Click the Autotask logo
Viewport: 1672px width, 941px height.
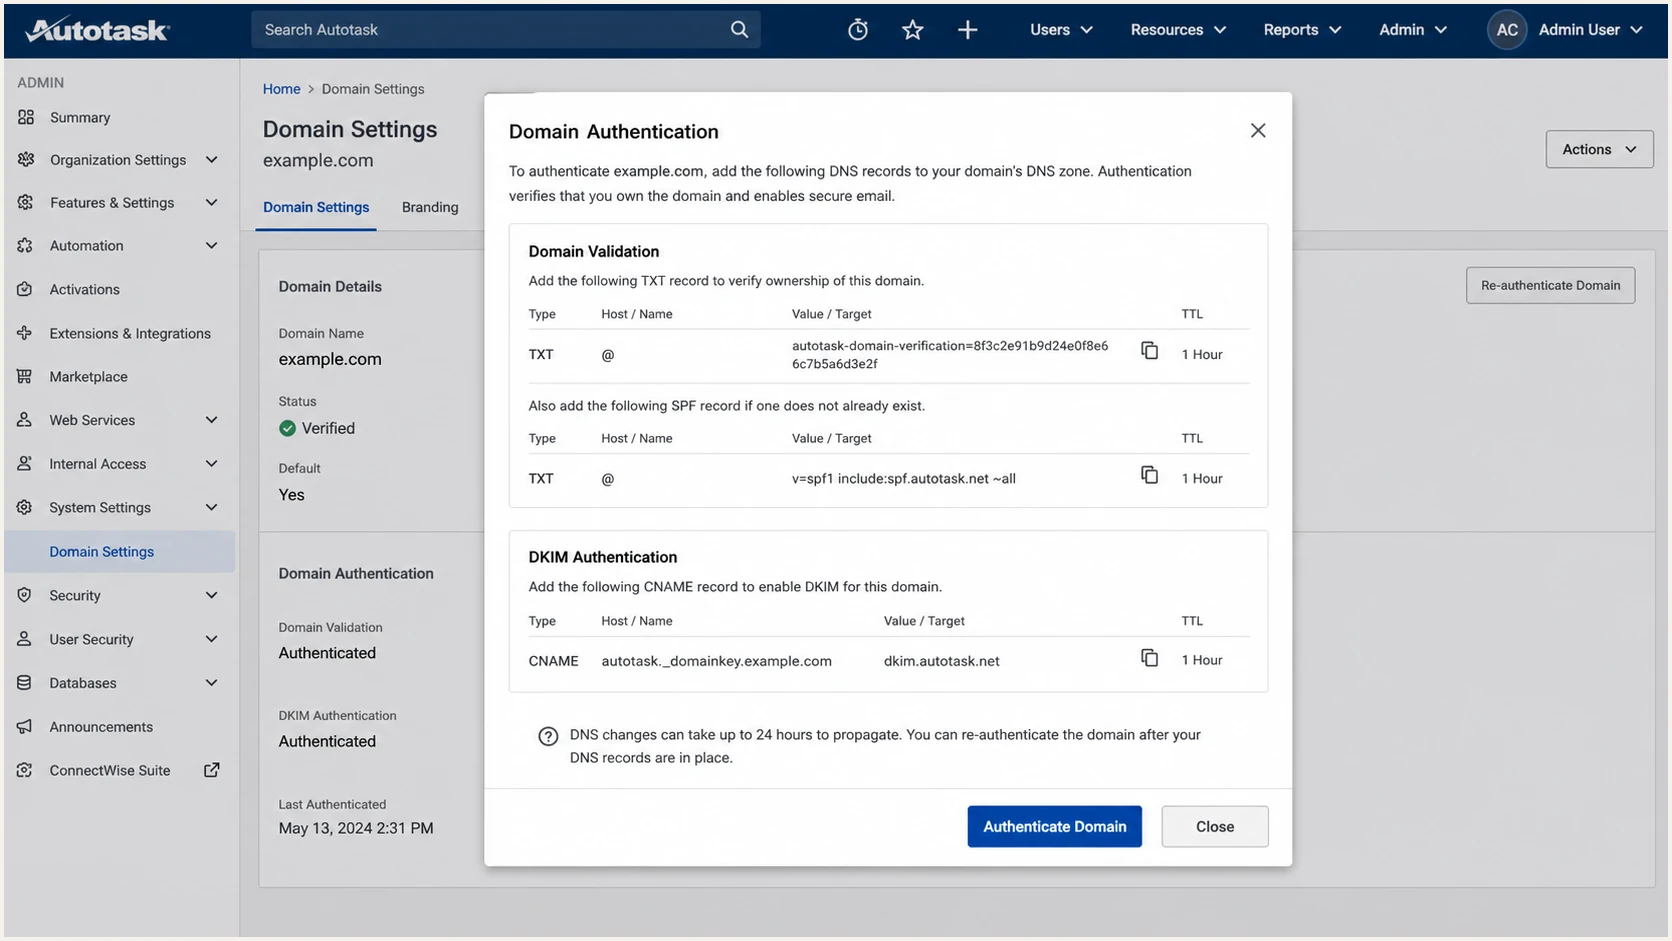[x=97, y=30]
